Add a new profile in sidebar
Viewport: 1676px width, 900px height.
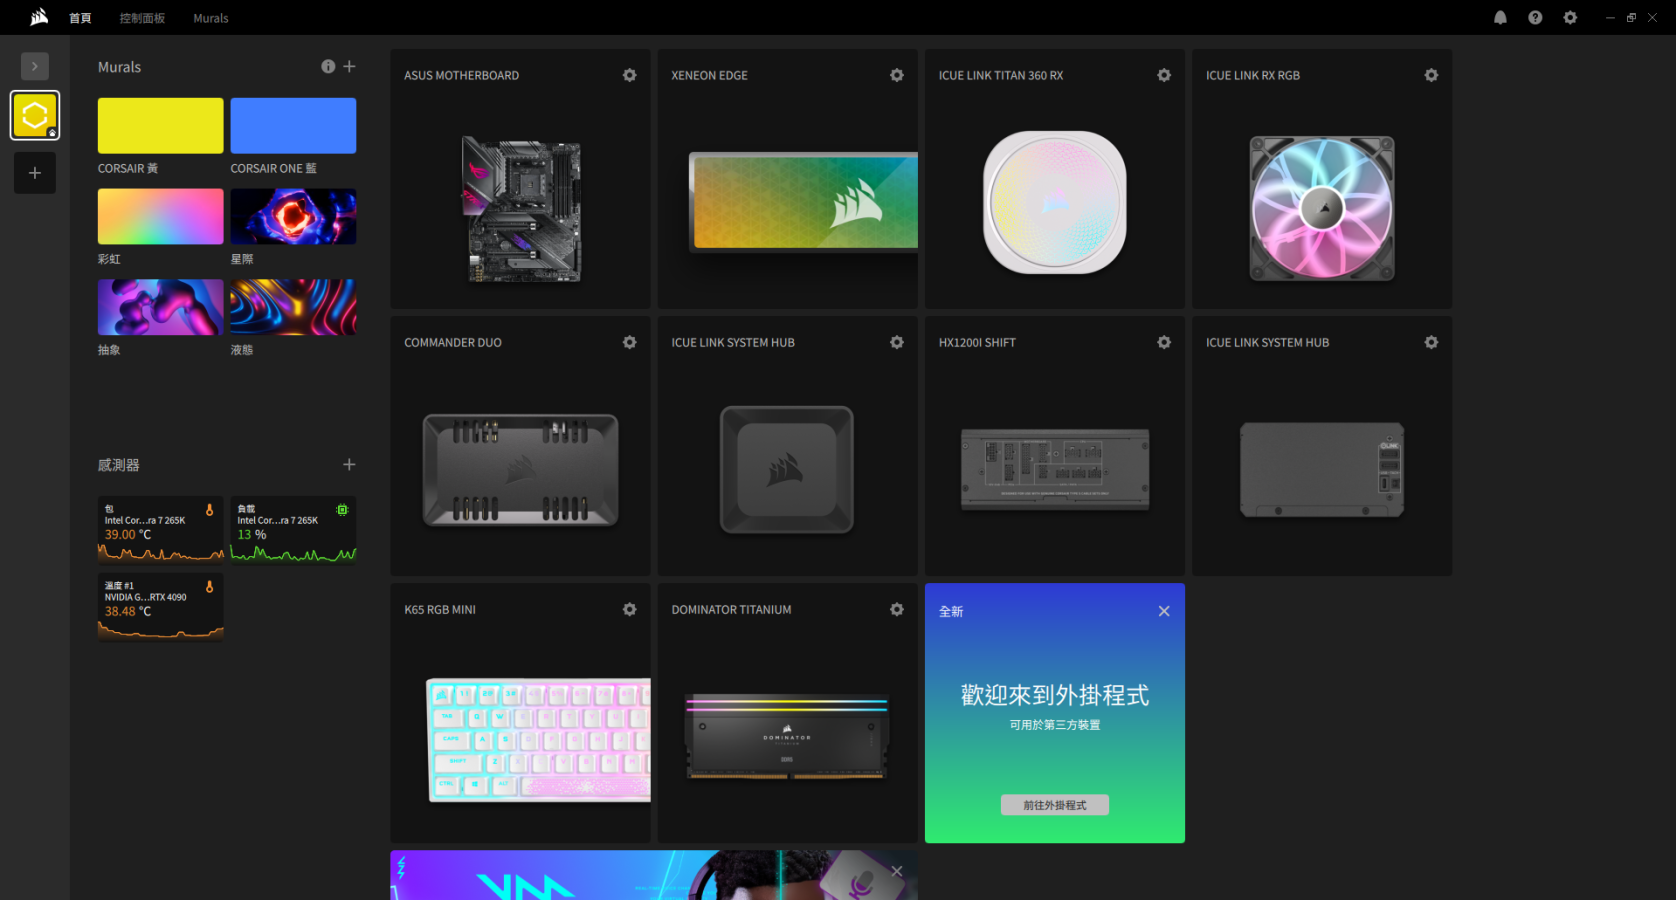[x=35, y=173]
